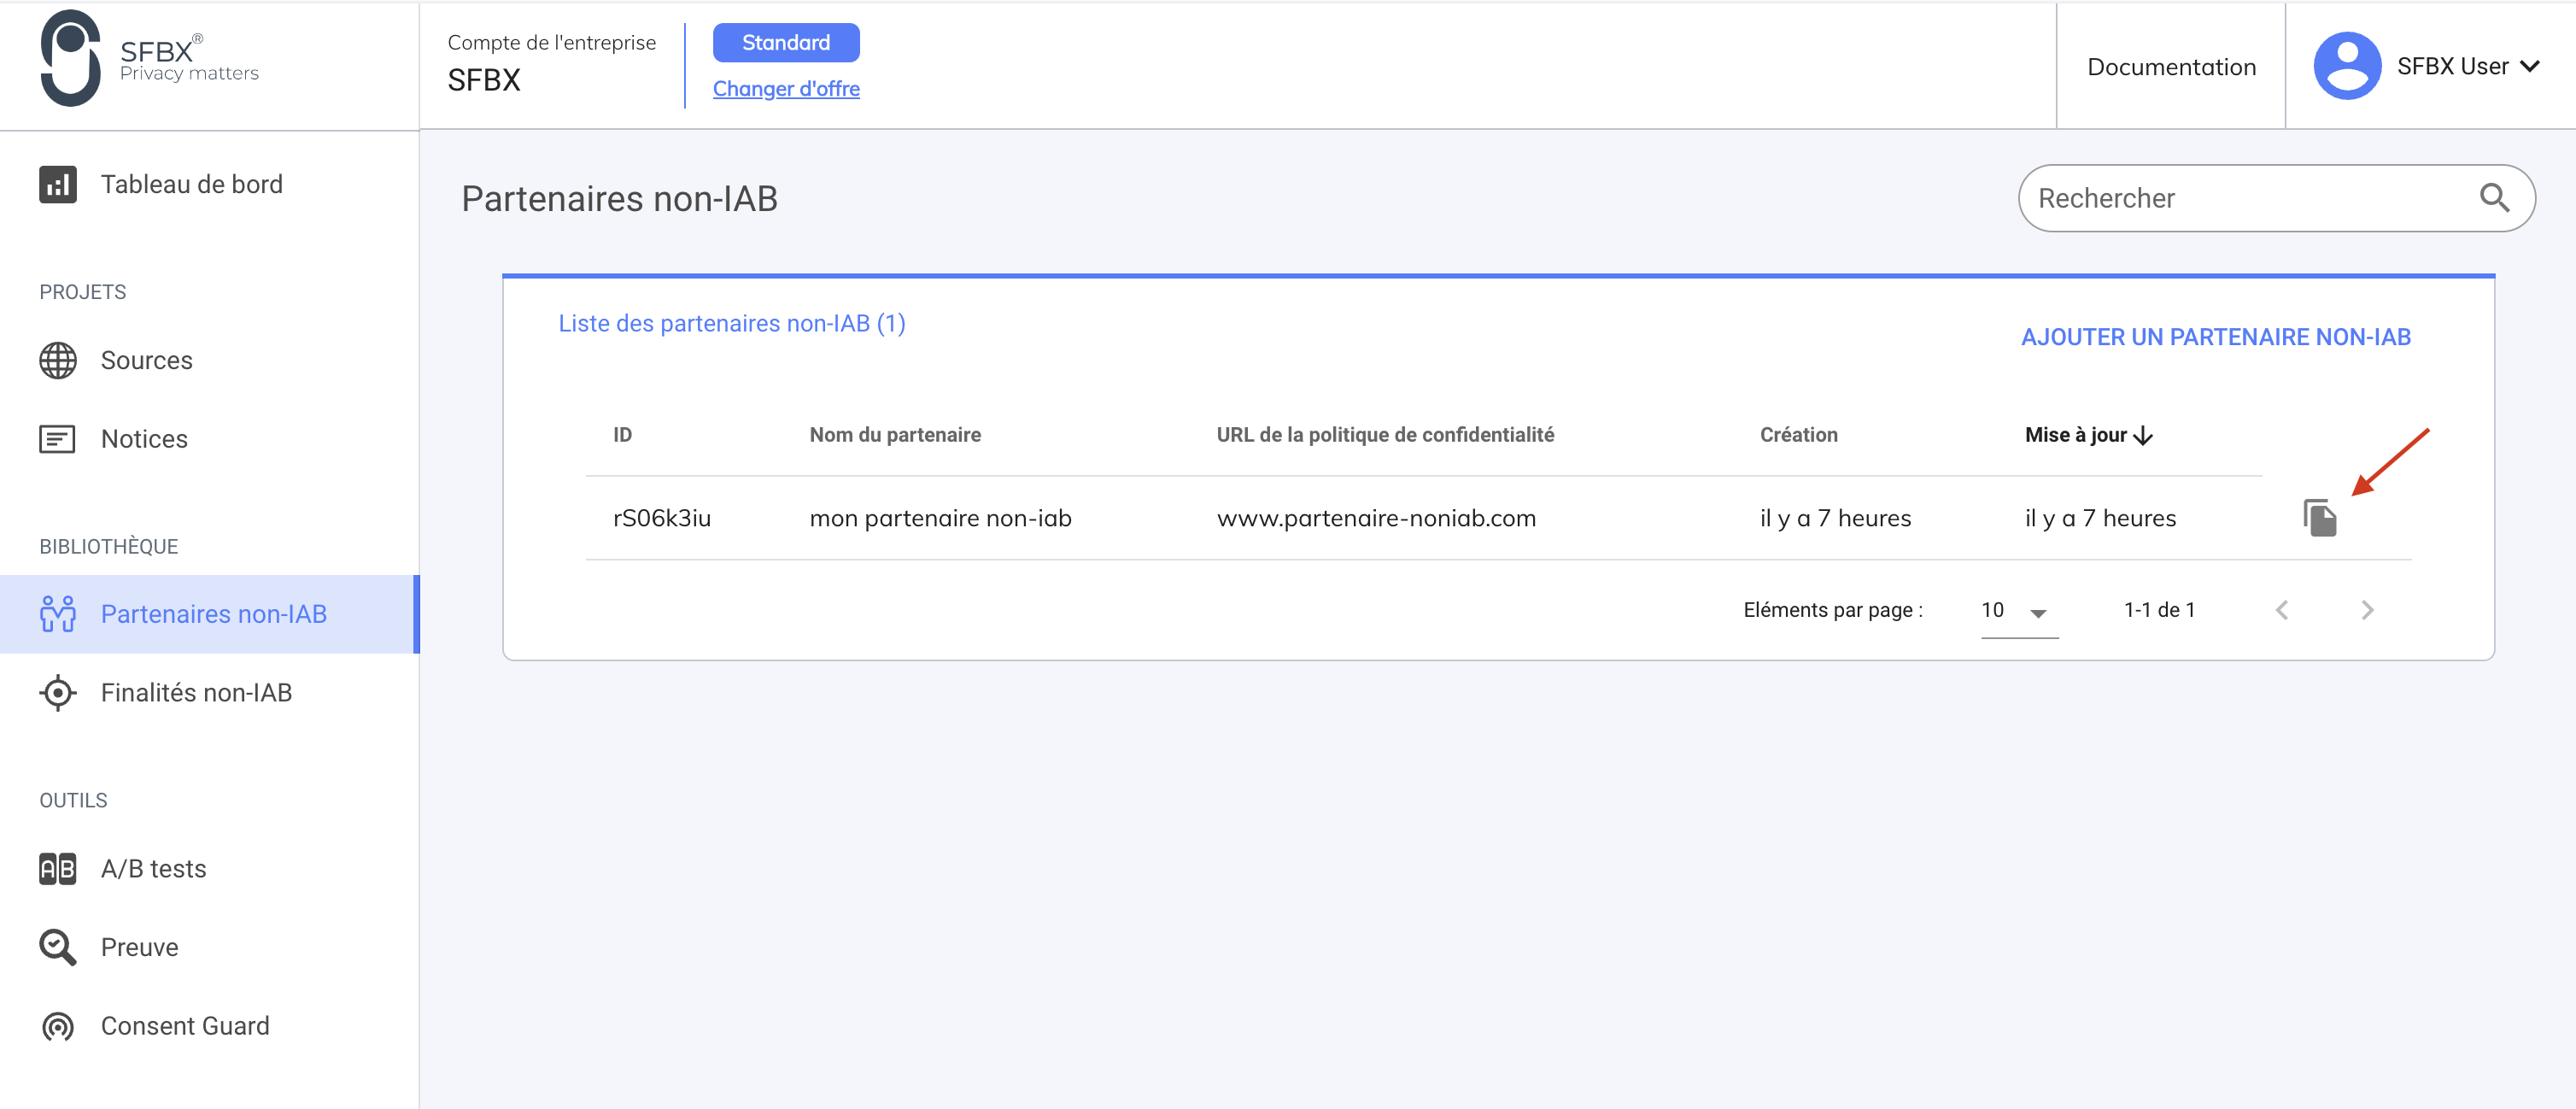Viewport: 2576px width, 1109px height.
Task: Click the A/B tests icon
Action: click(57, 868)
